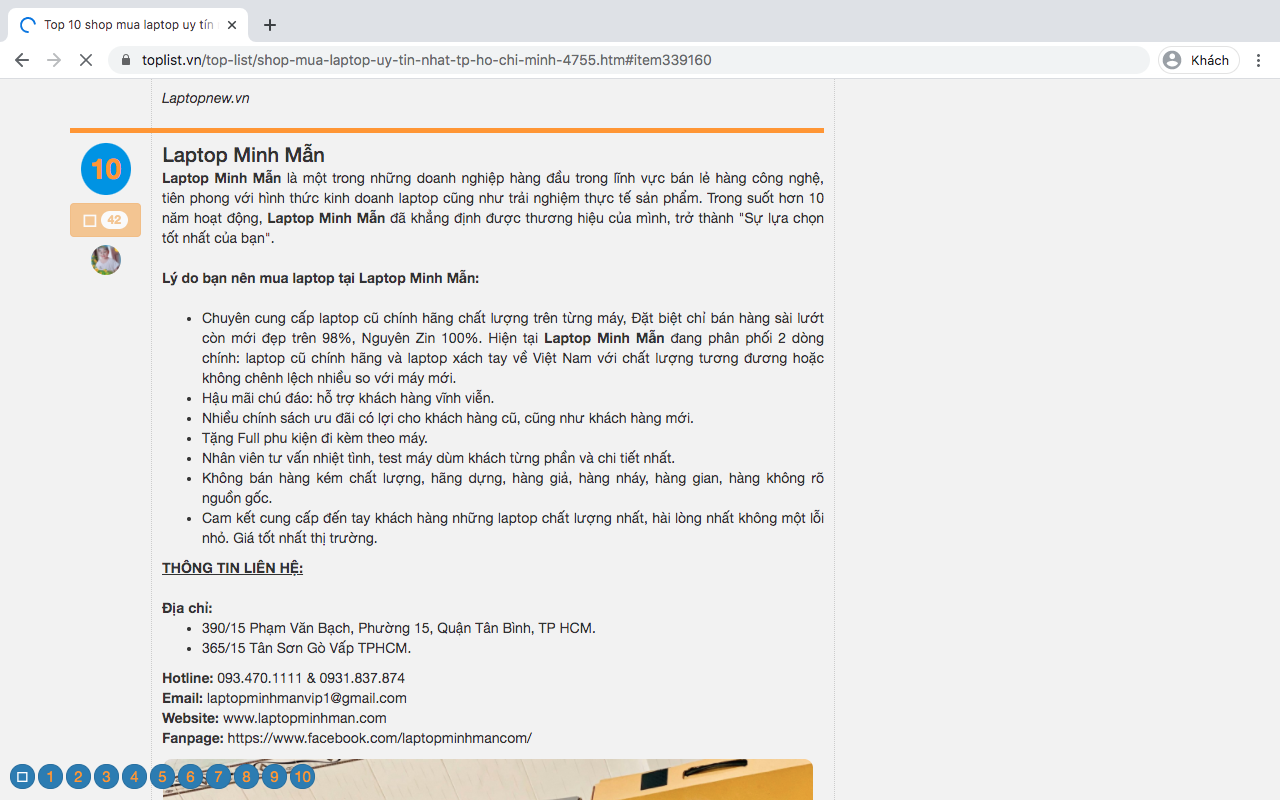Image resolution: width=1280 pixels, height=800 pixels.
Task: Jump to list item 10 in navigator
Action: tap(302, 776)
